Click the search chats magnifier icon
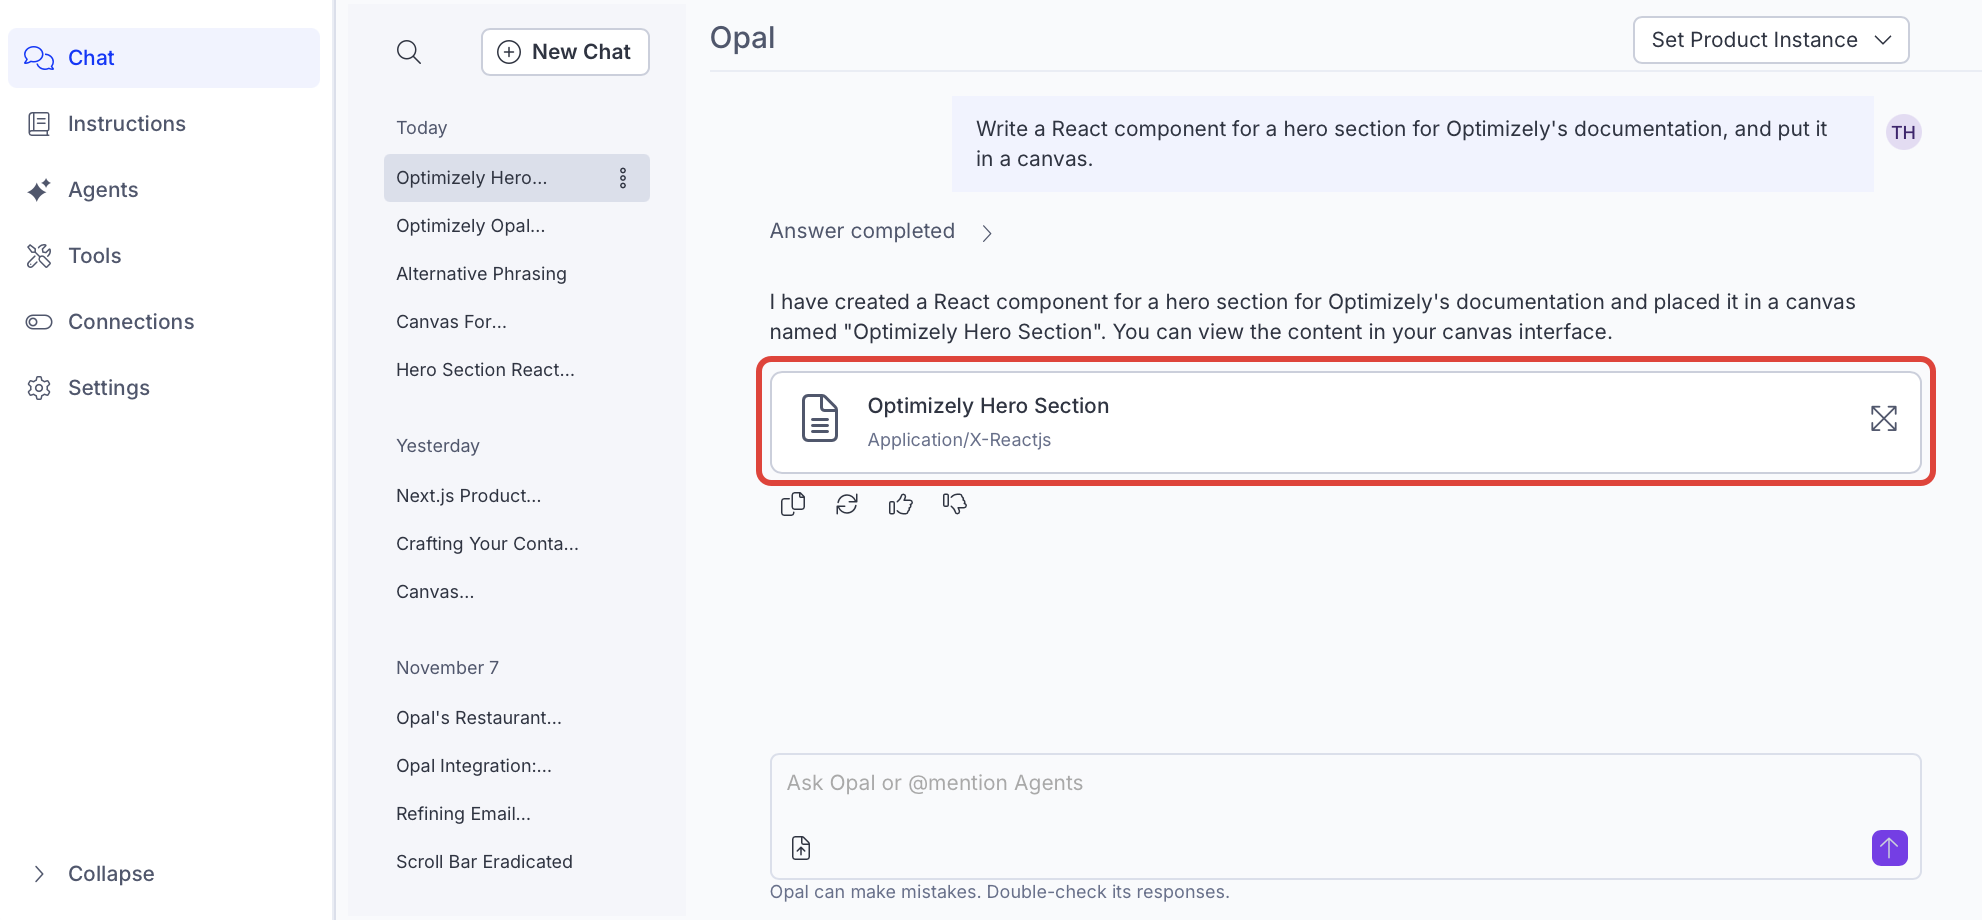This screenshot has height=920, width=1982. point(408,52)
